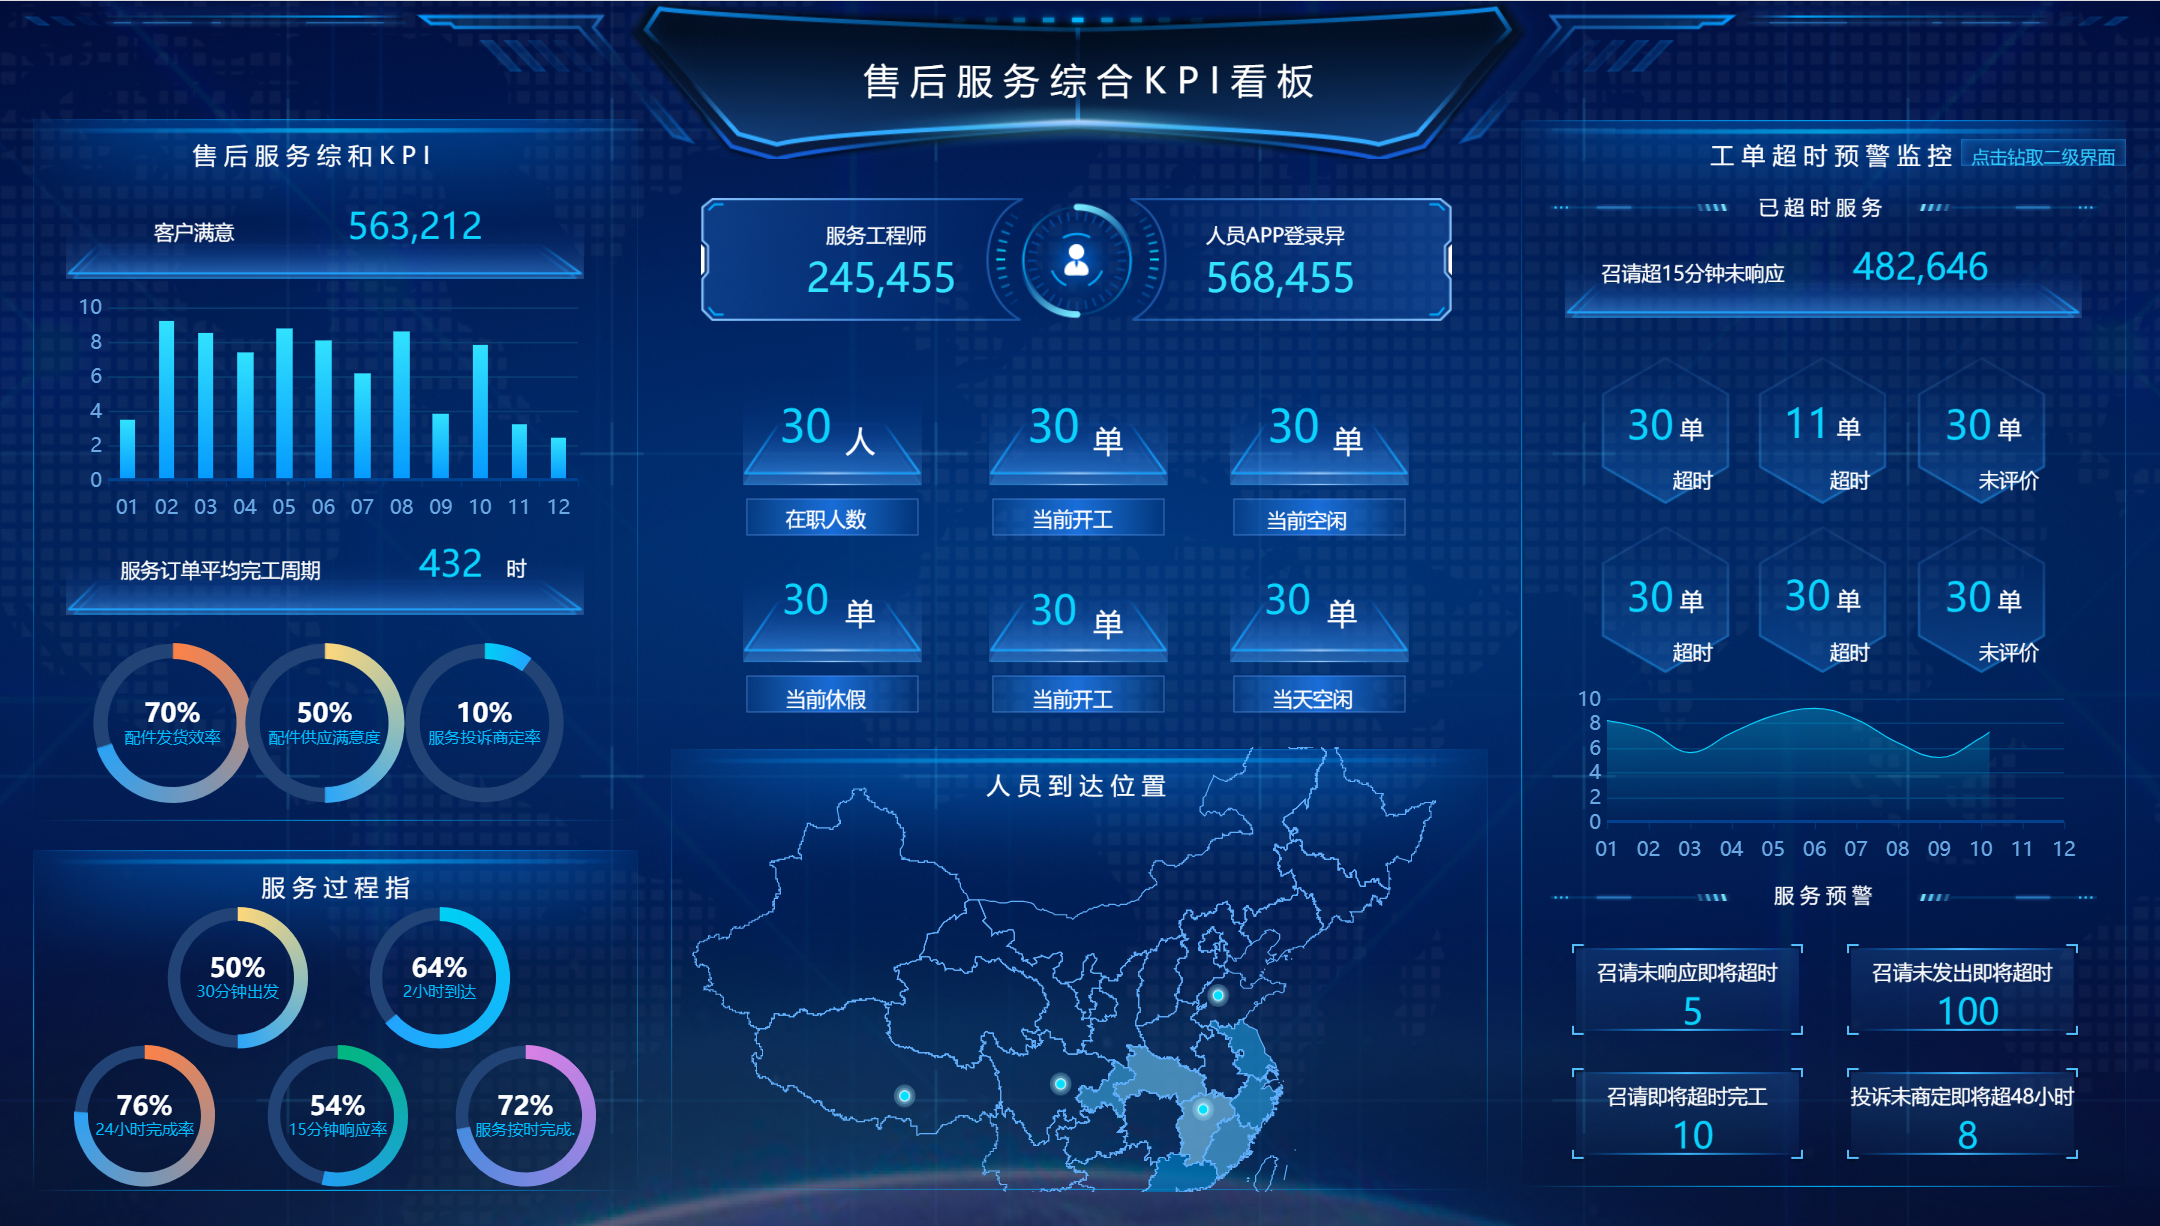Click the highlighted southeast map marker
Viewport: 2160px width, 1226px height.
coord(1203,1109)
